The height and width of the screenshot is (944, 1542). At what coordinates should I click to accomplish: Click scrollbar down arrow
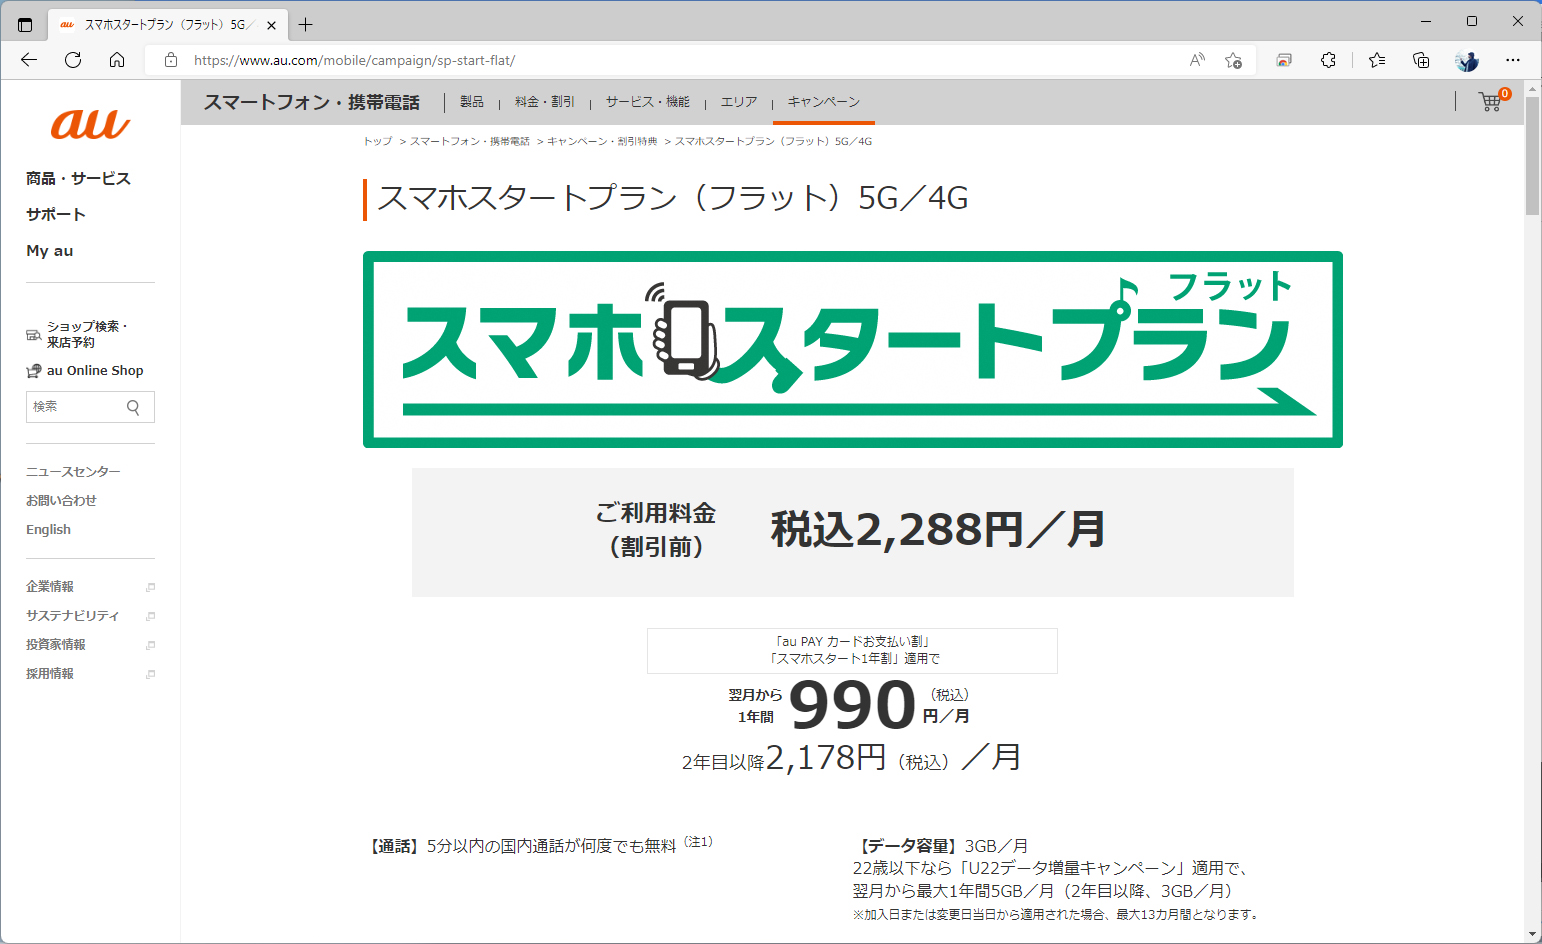(1532, 934)
